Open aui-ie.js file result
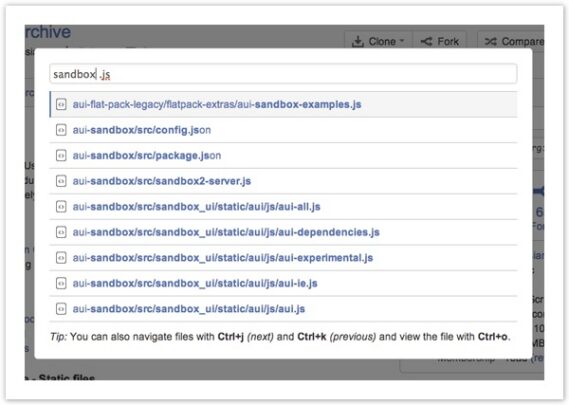 283,283
